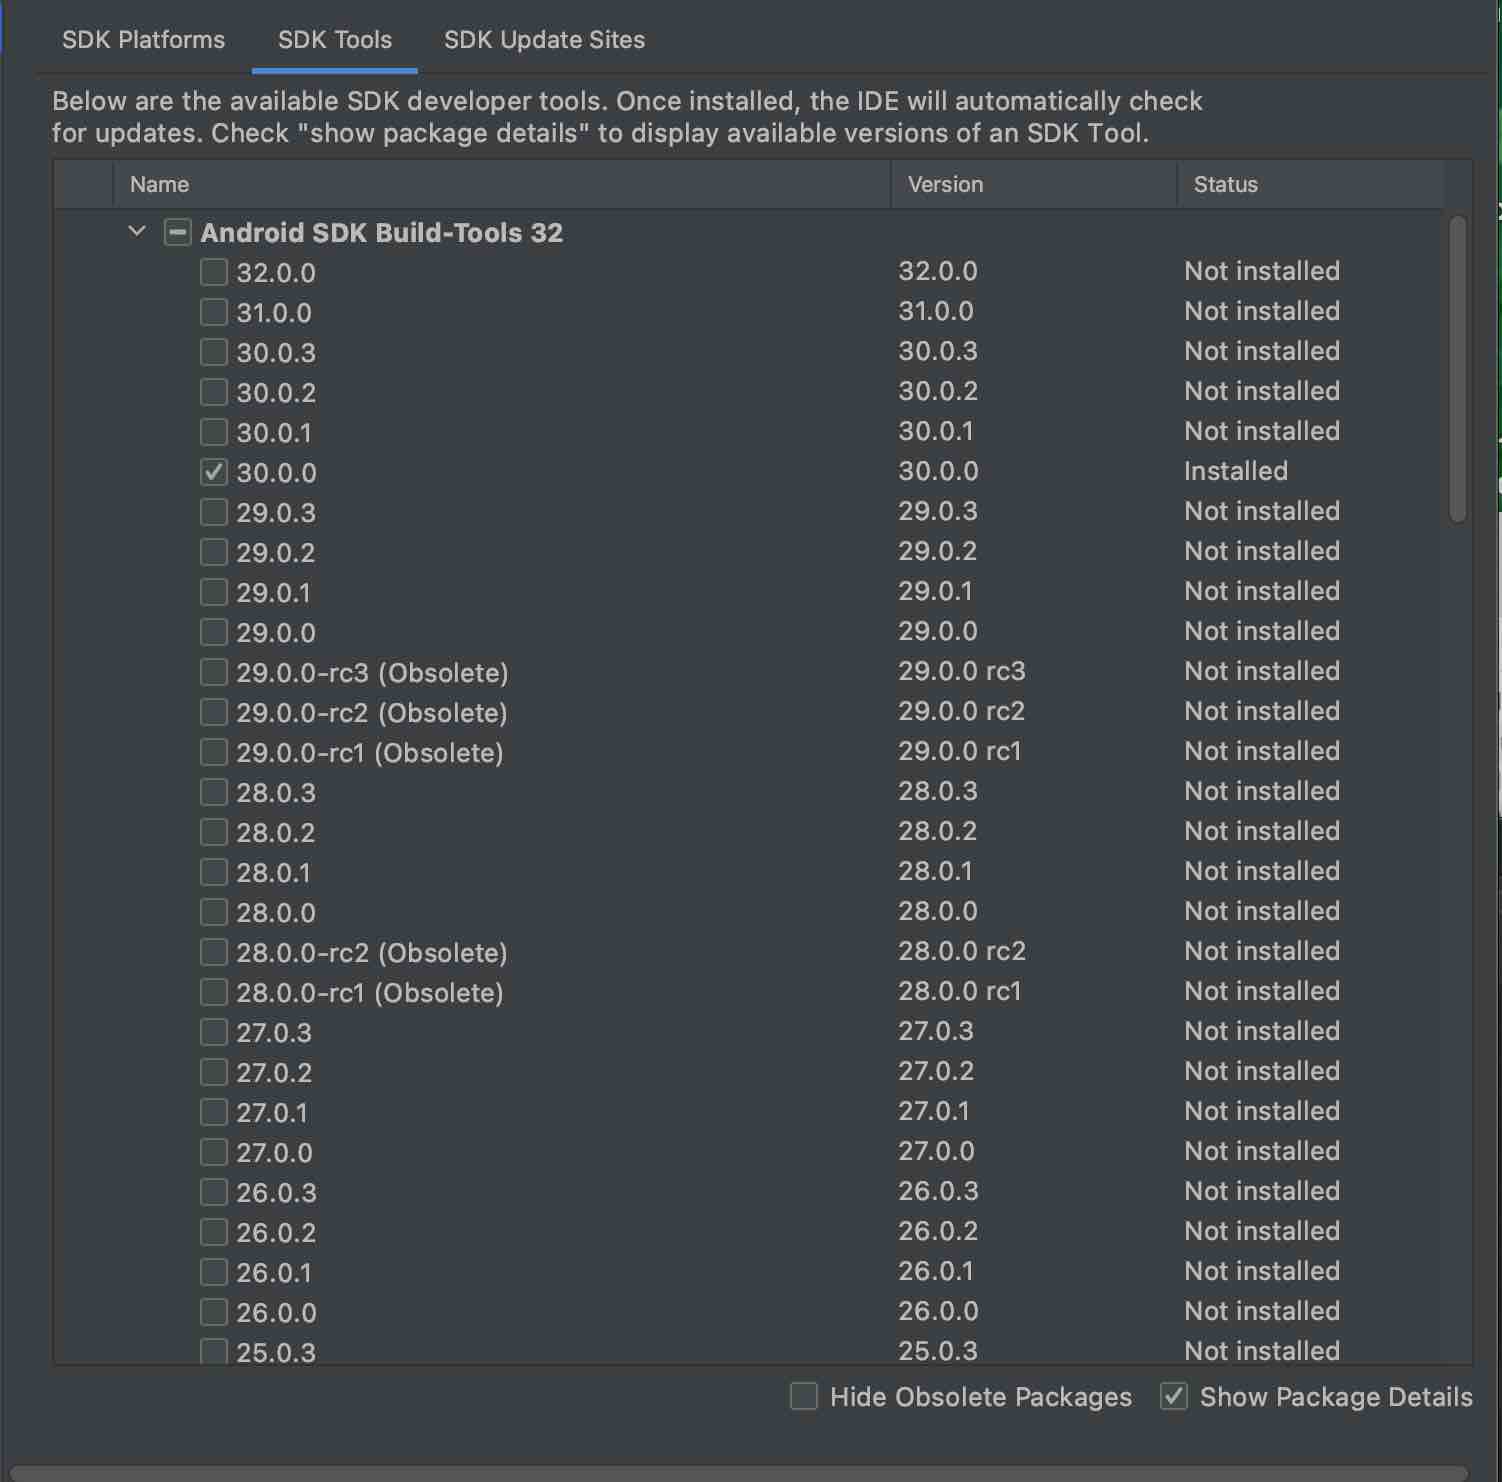Select the 26.0.2 row name
The height and width of the screenshot is (1482, 1502).
point(276,1233)
